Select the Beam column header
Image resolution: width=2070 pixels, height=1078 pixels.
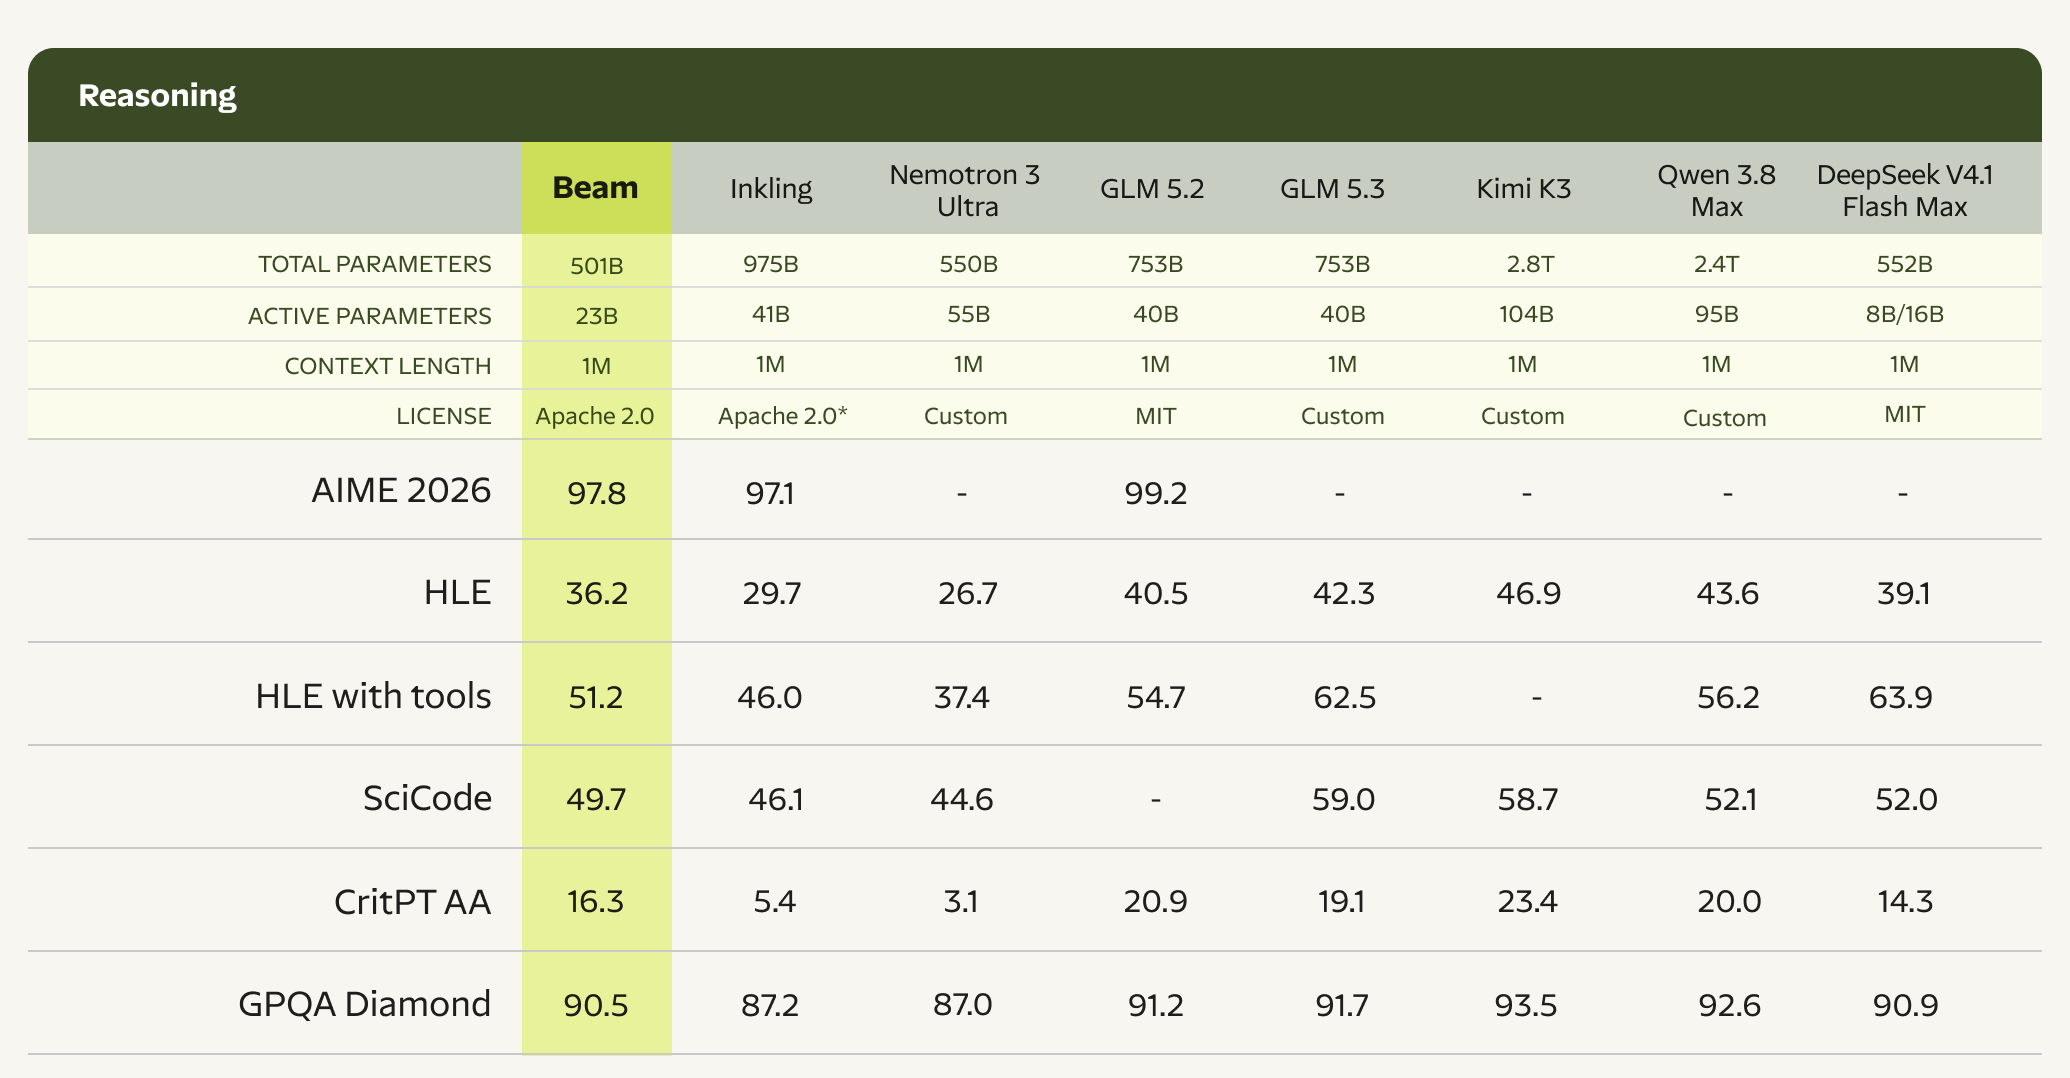(596, 187)
